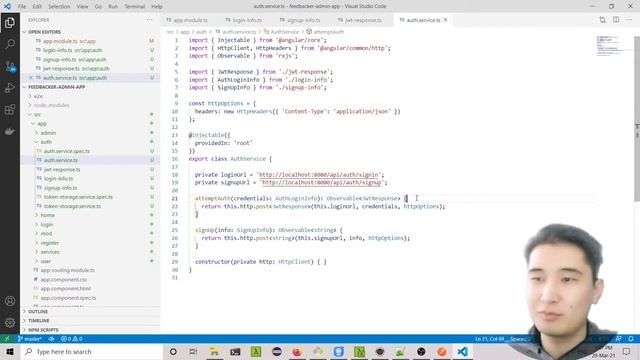Switch to the signup-info.ts tab
The height and width of the screenshot is (360, 640).
(302, 20)
